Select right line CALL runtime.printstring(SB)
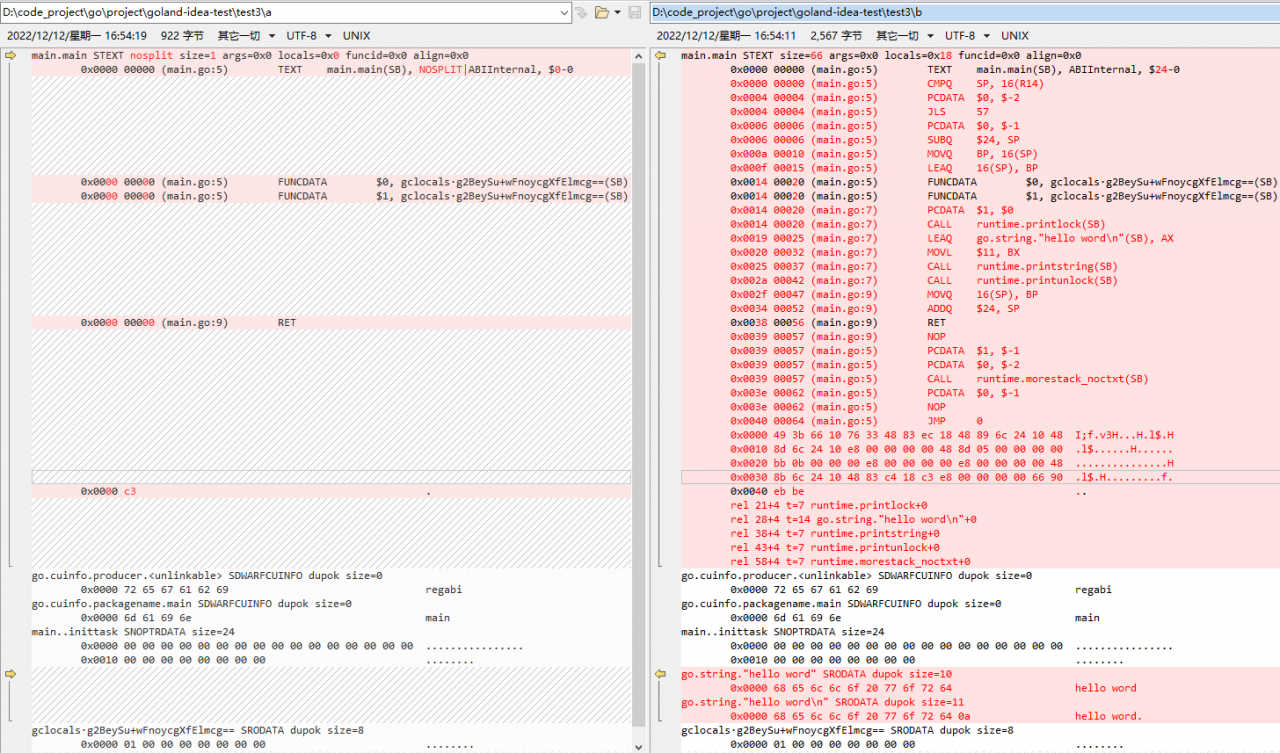The height and width of the screenshot is (753, 1280). click(978, 267)
